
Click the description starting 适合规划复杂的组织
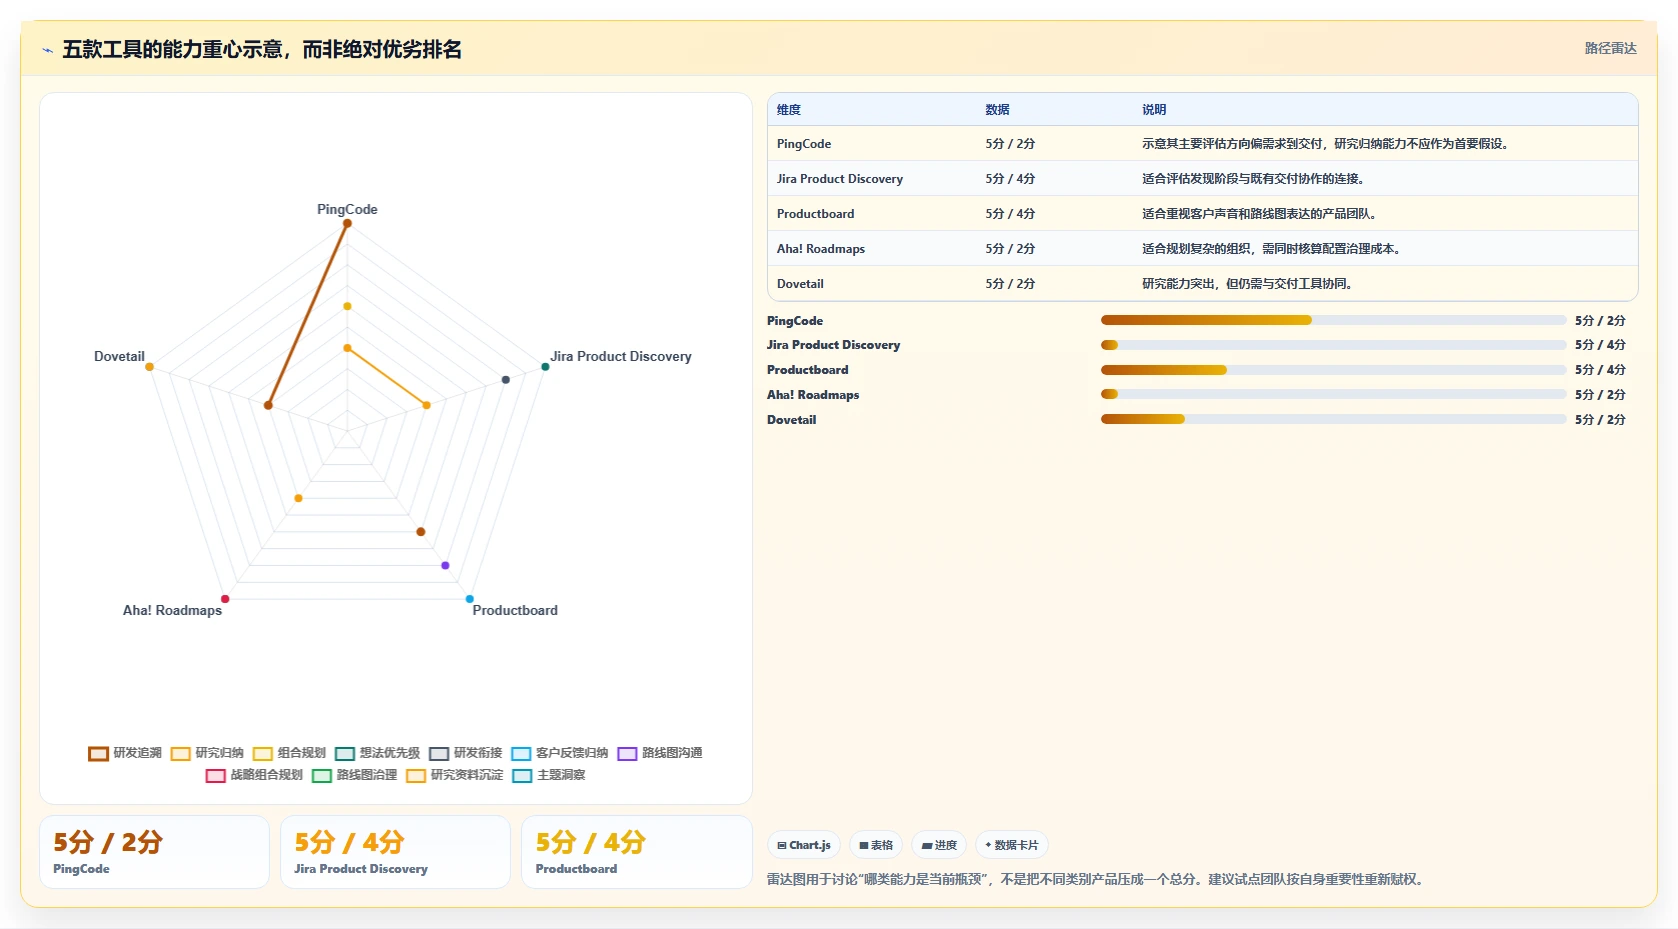[1273, 249]
